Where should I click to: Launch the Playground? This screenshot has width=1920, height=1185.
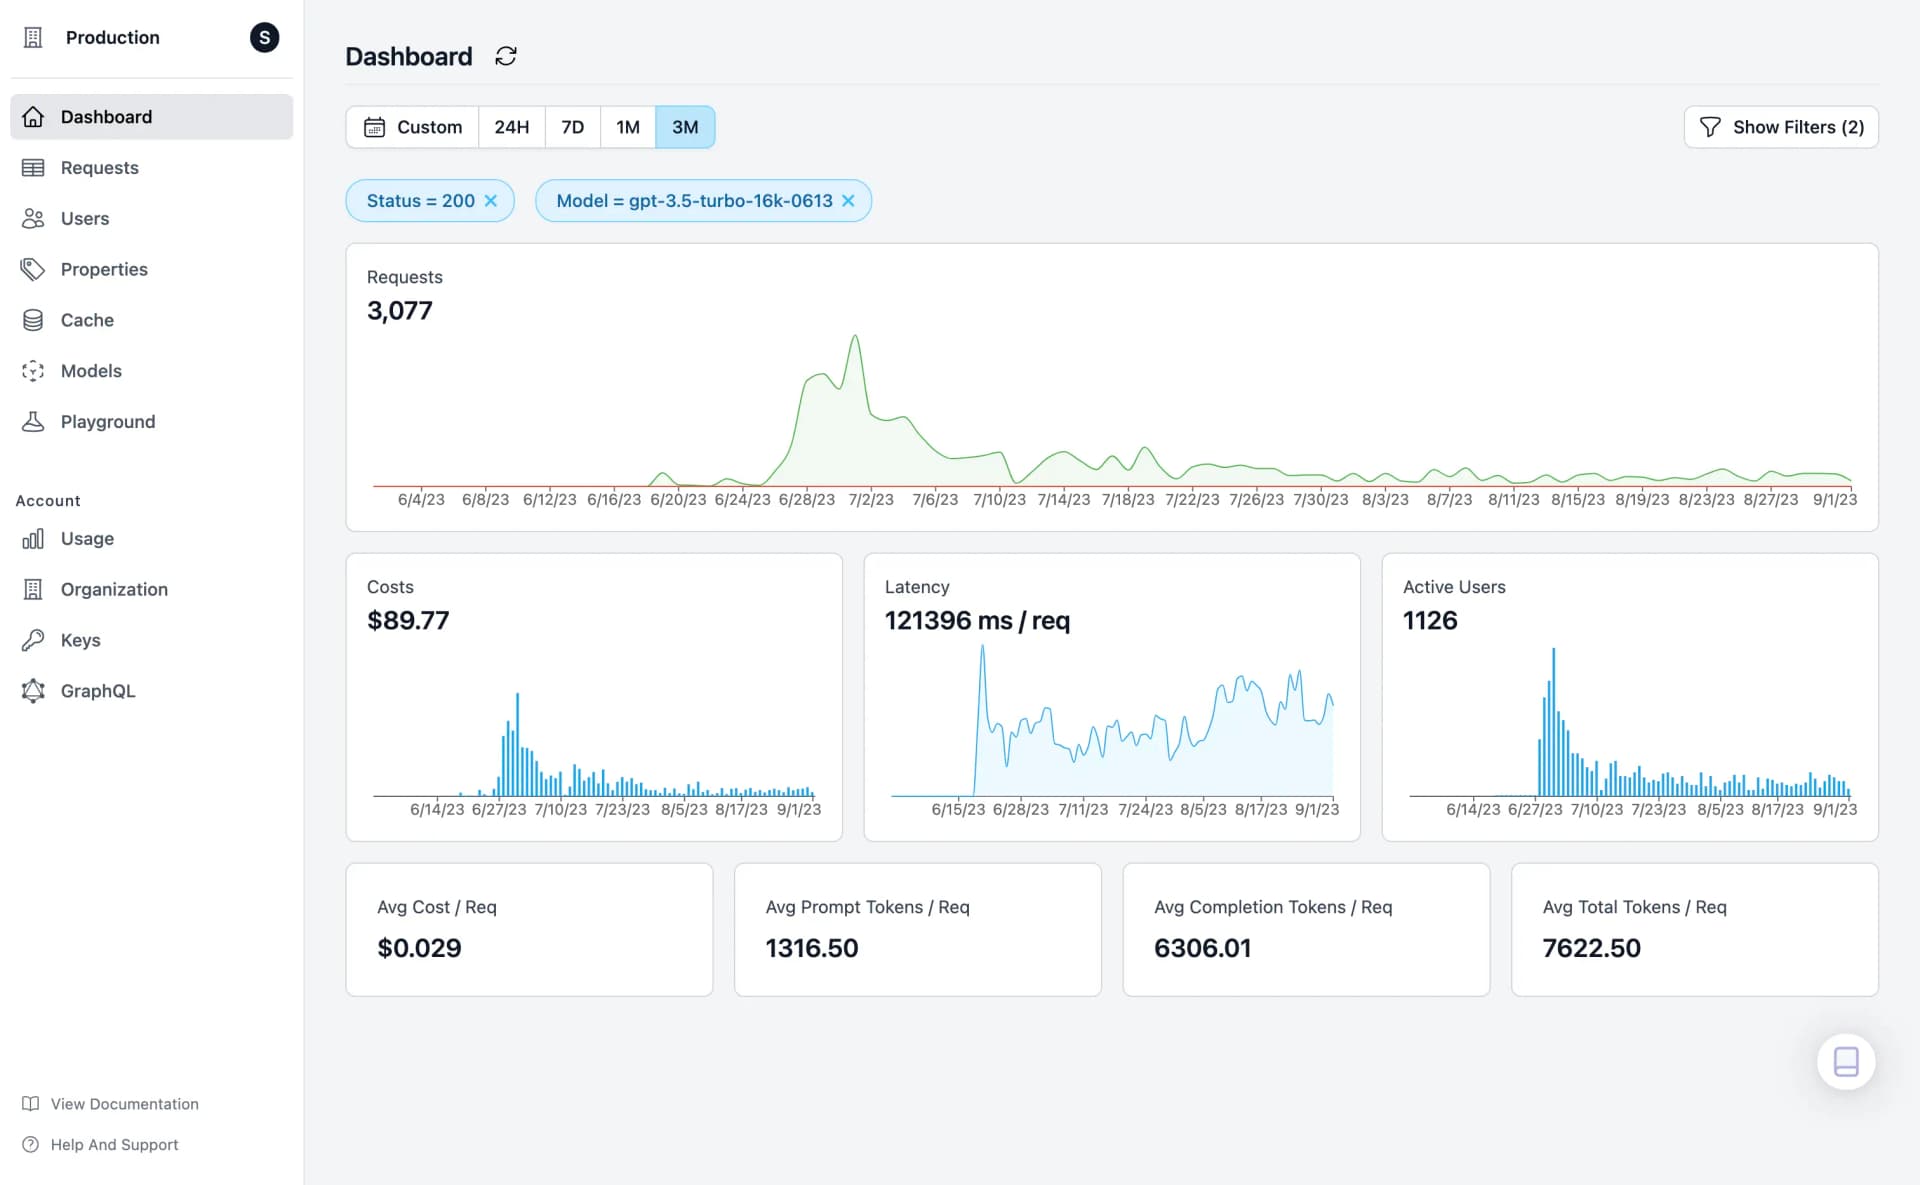[x=107, y=422]
